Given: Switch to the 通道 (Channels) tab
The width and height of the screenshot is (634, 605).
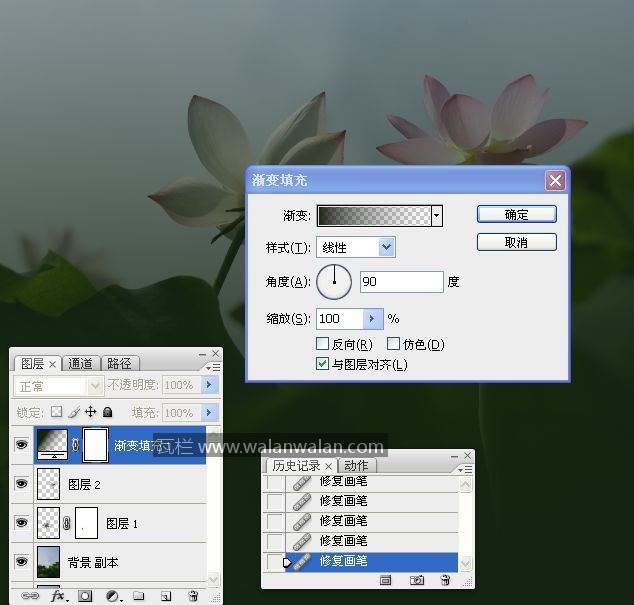Looking at the screenshot, I should 81,363.
